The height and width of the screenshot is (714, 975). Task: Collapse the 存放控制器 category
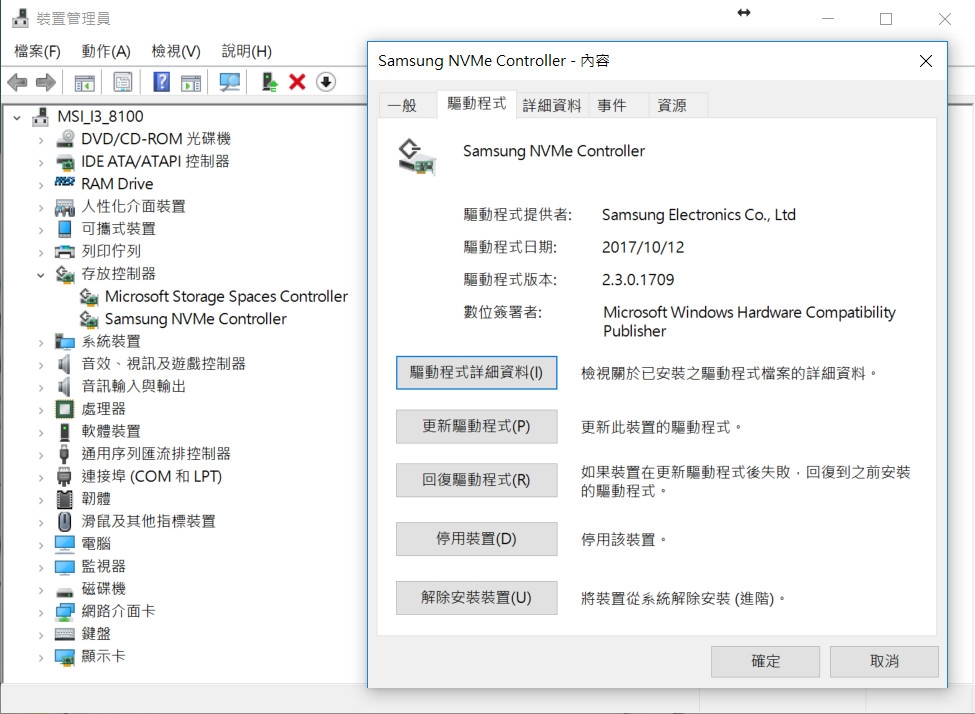40,274
